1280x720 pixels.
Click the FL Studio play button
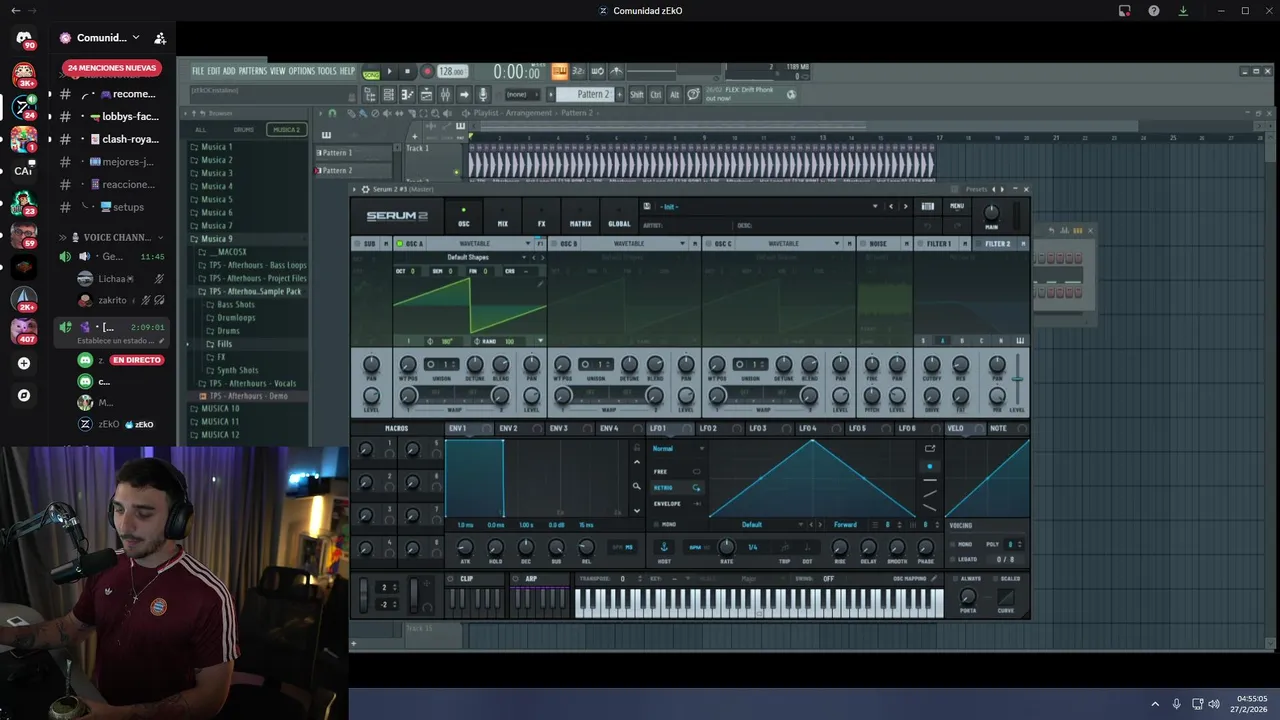click(389, 72)
